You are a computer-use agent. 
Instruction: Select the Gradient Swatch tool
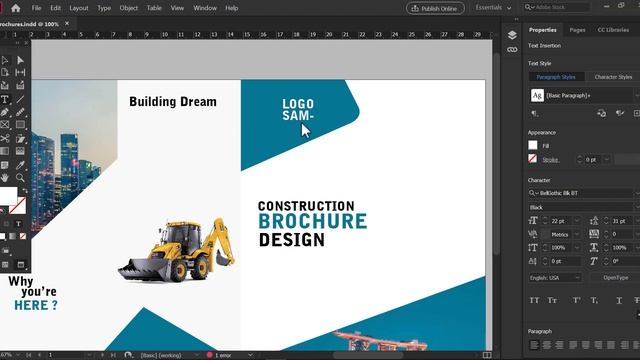point(5,151)
